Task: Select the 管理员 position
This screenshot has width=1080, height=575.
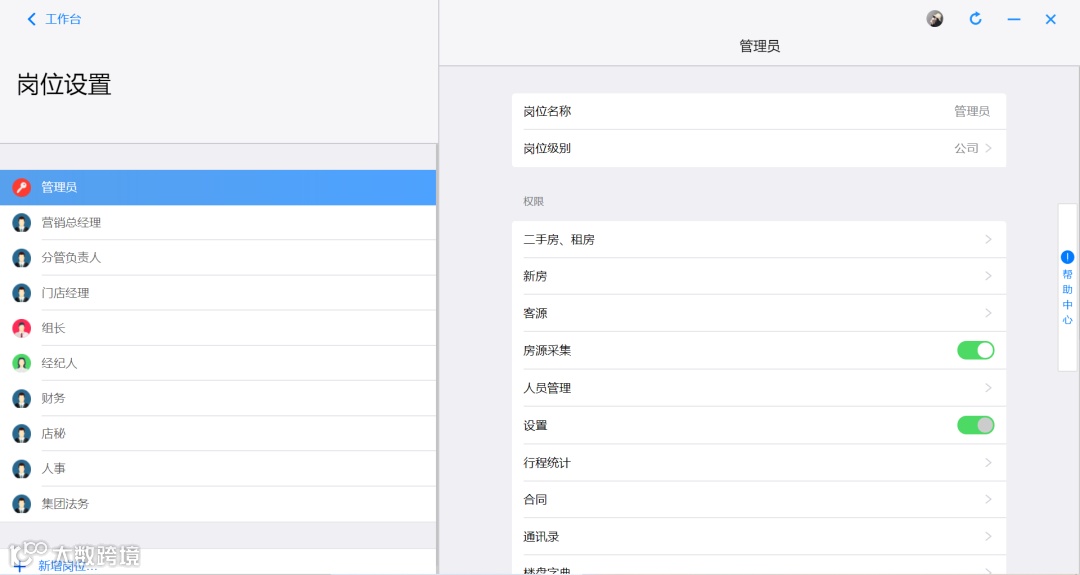Action: coord(218,187)
